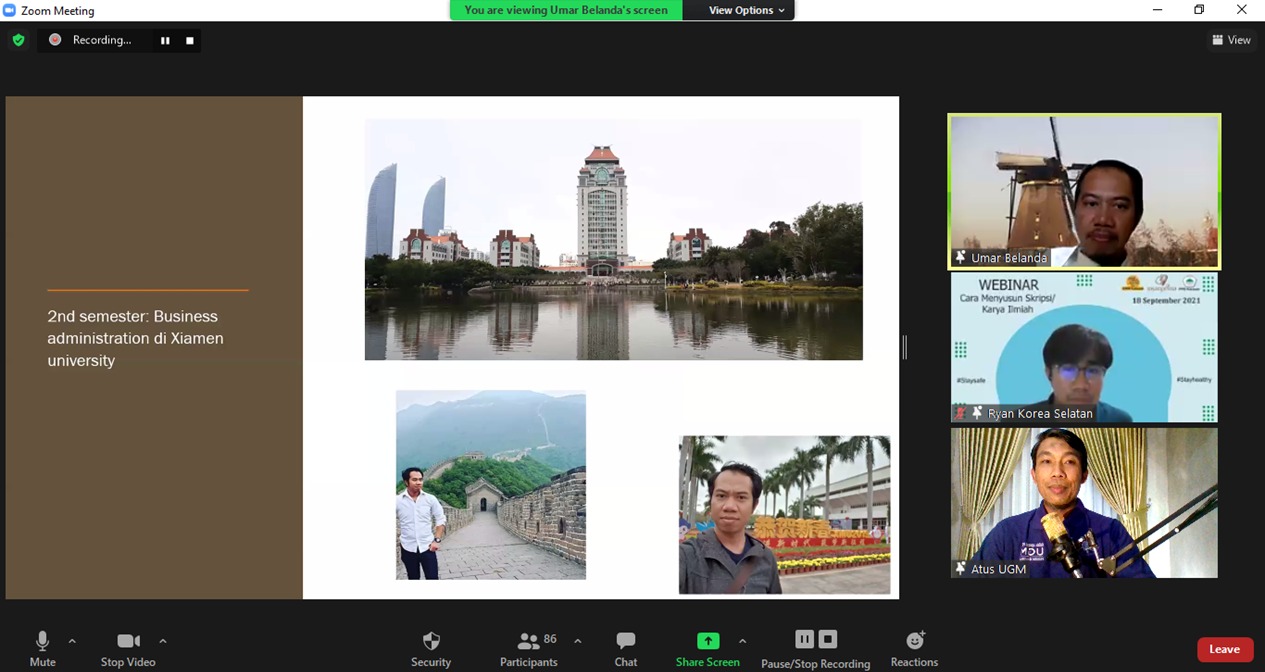Select Ryan Korea Selatan's video thumbnail

tap(1084, 347)
